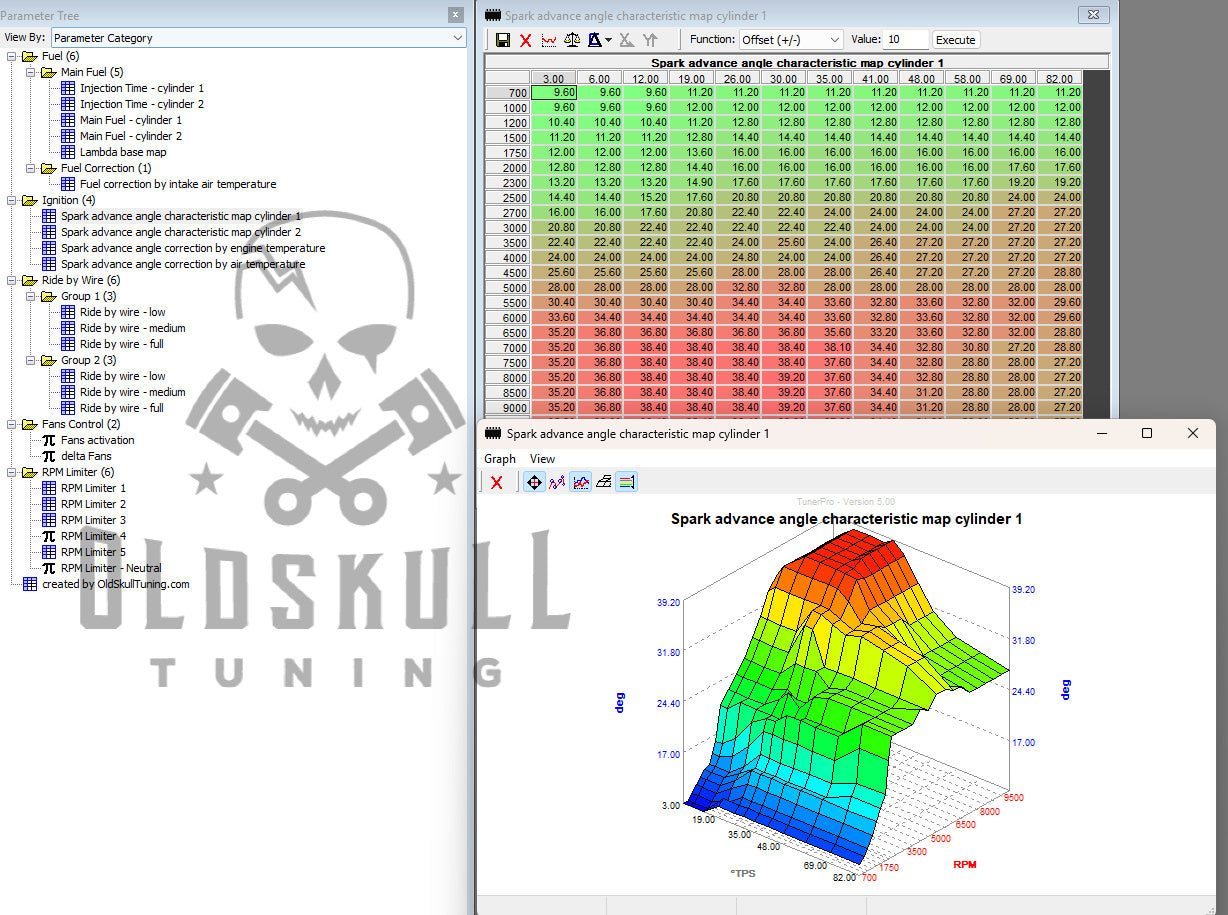Click the Value input field
Screen dimensions: 1228x915
pos(906,40)
